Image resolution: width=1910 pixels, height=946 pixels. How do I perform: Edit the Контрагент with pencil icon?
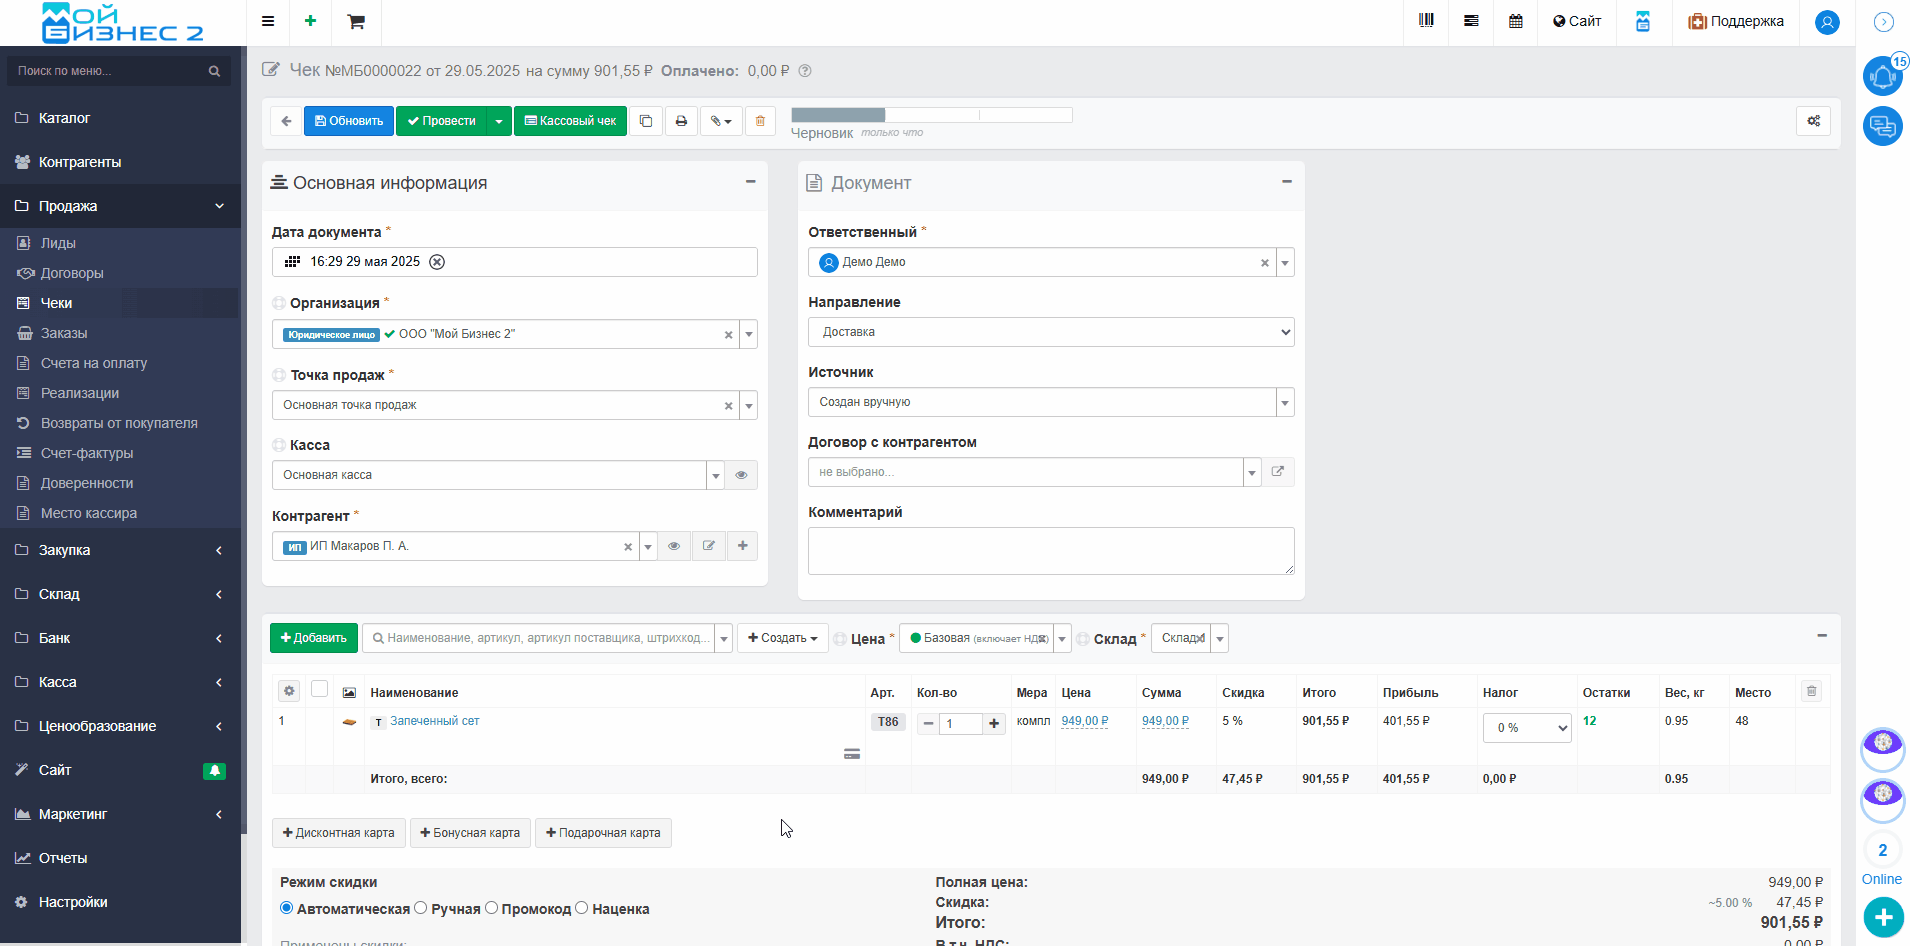[x=708, y=546]
